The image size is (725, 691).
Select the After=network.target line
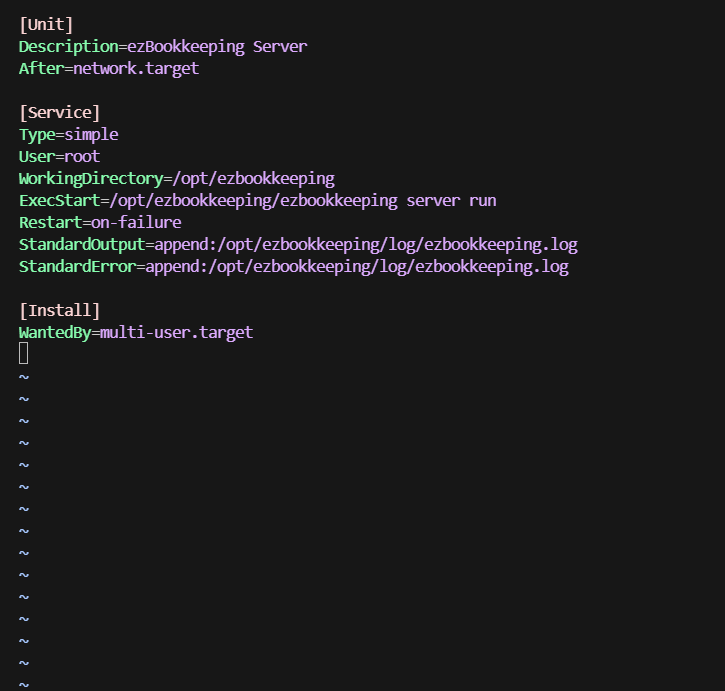coord(109,68)
